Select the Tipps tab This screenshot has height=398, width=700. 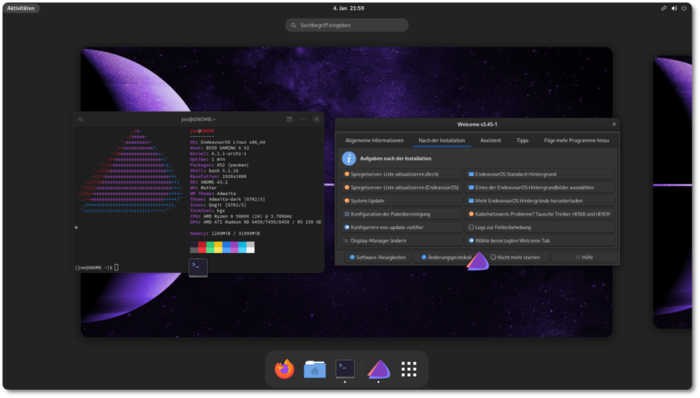(522, 140)
